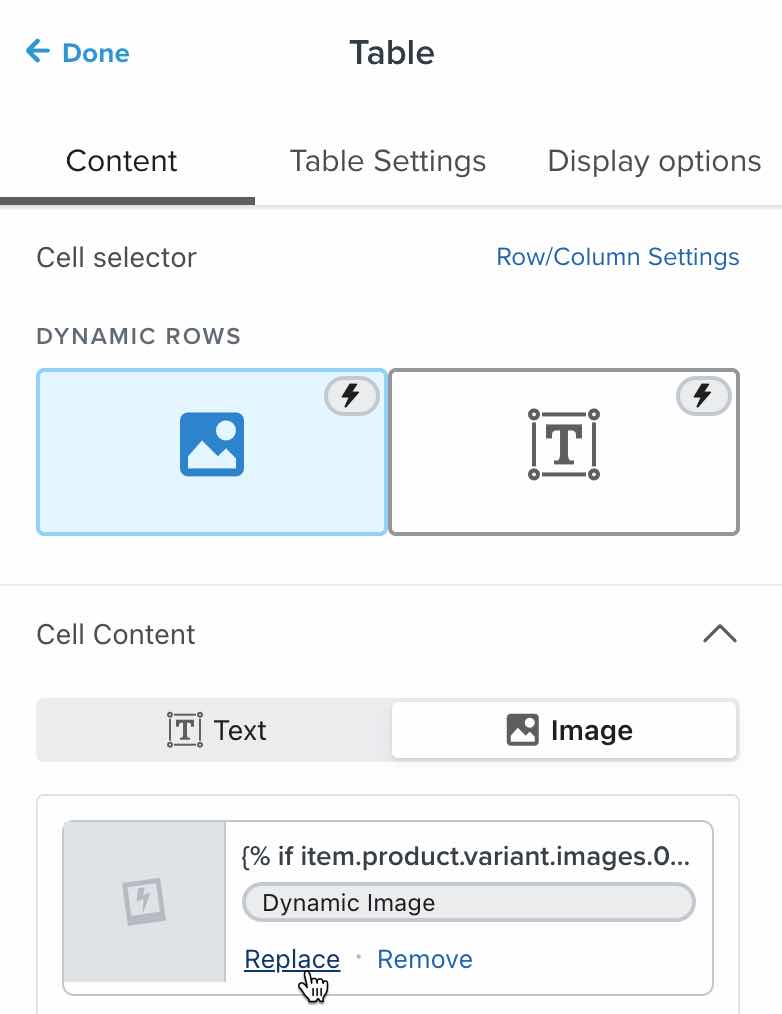Click the Image icon in Cell Content
The image size is (782, 1014).
point(521,729)
